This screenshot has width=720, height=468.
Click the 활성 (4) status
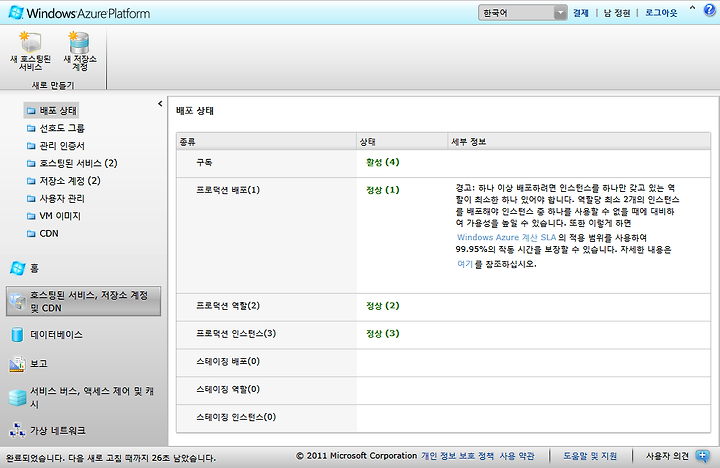click(383, 162)
